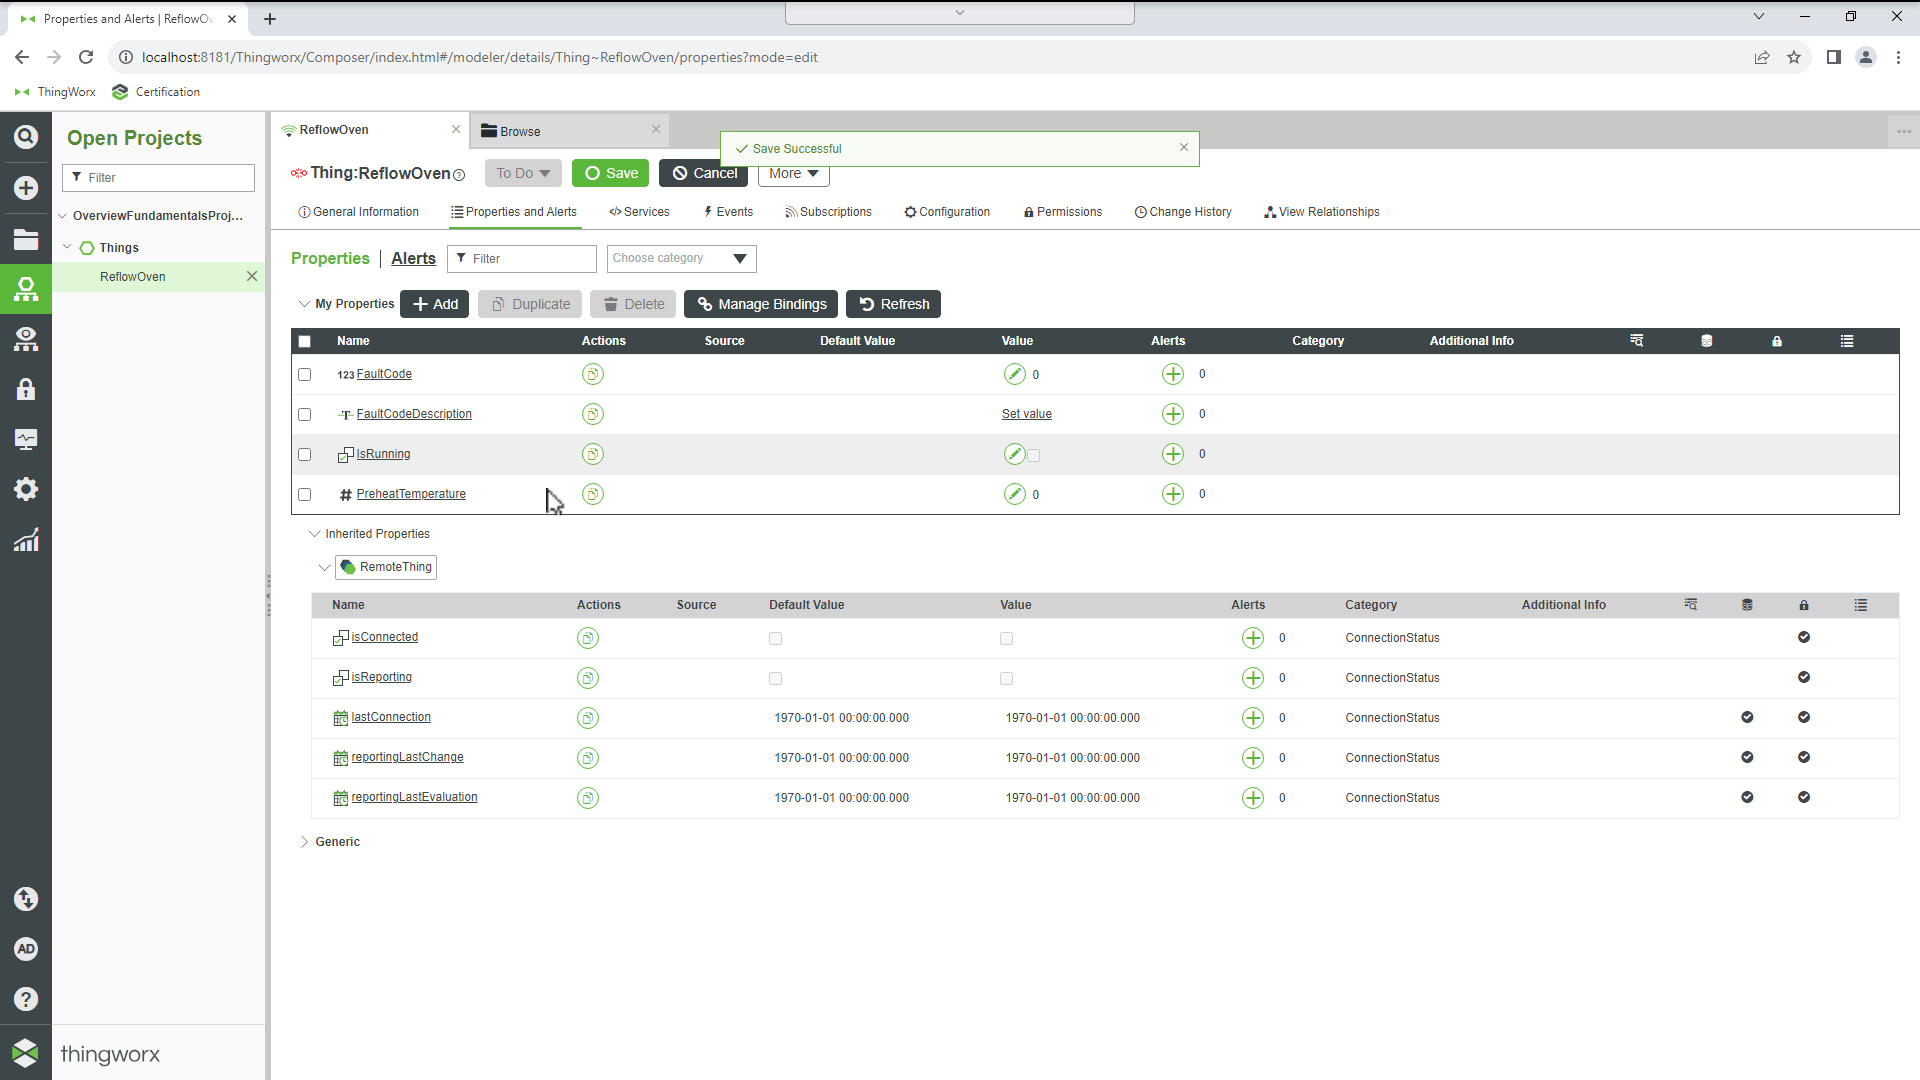Expand the Generic section

(x=304, y=842)
